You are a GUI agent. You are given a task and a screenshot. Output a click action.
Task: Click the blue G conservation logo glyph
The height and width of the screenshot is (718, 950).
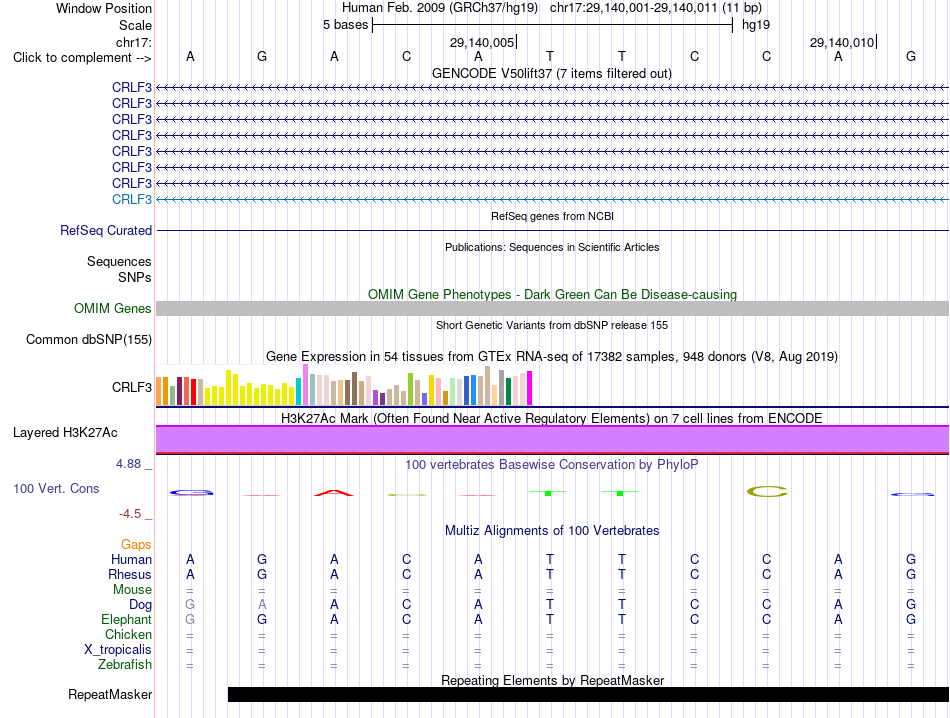191,493
